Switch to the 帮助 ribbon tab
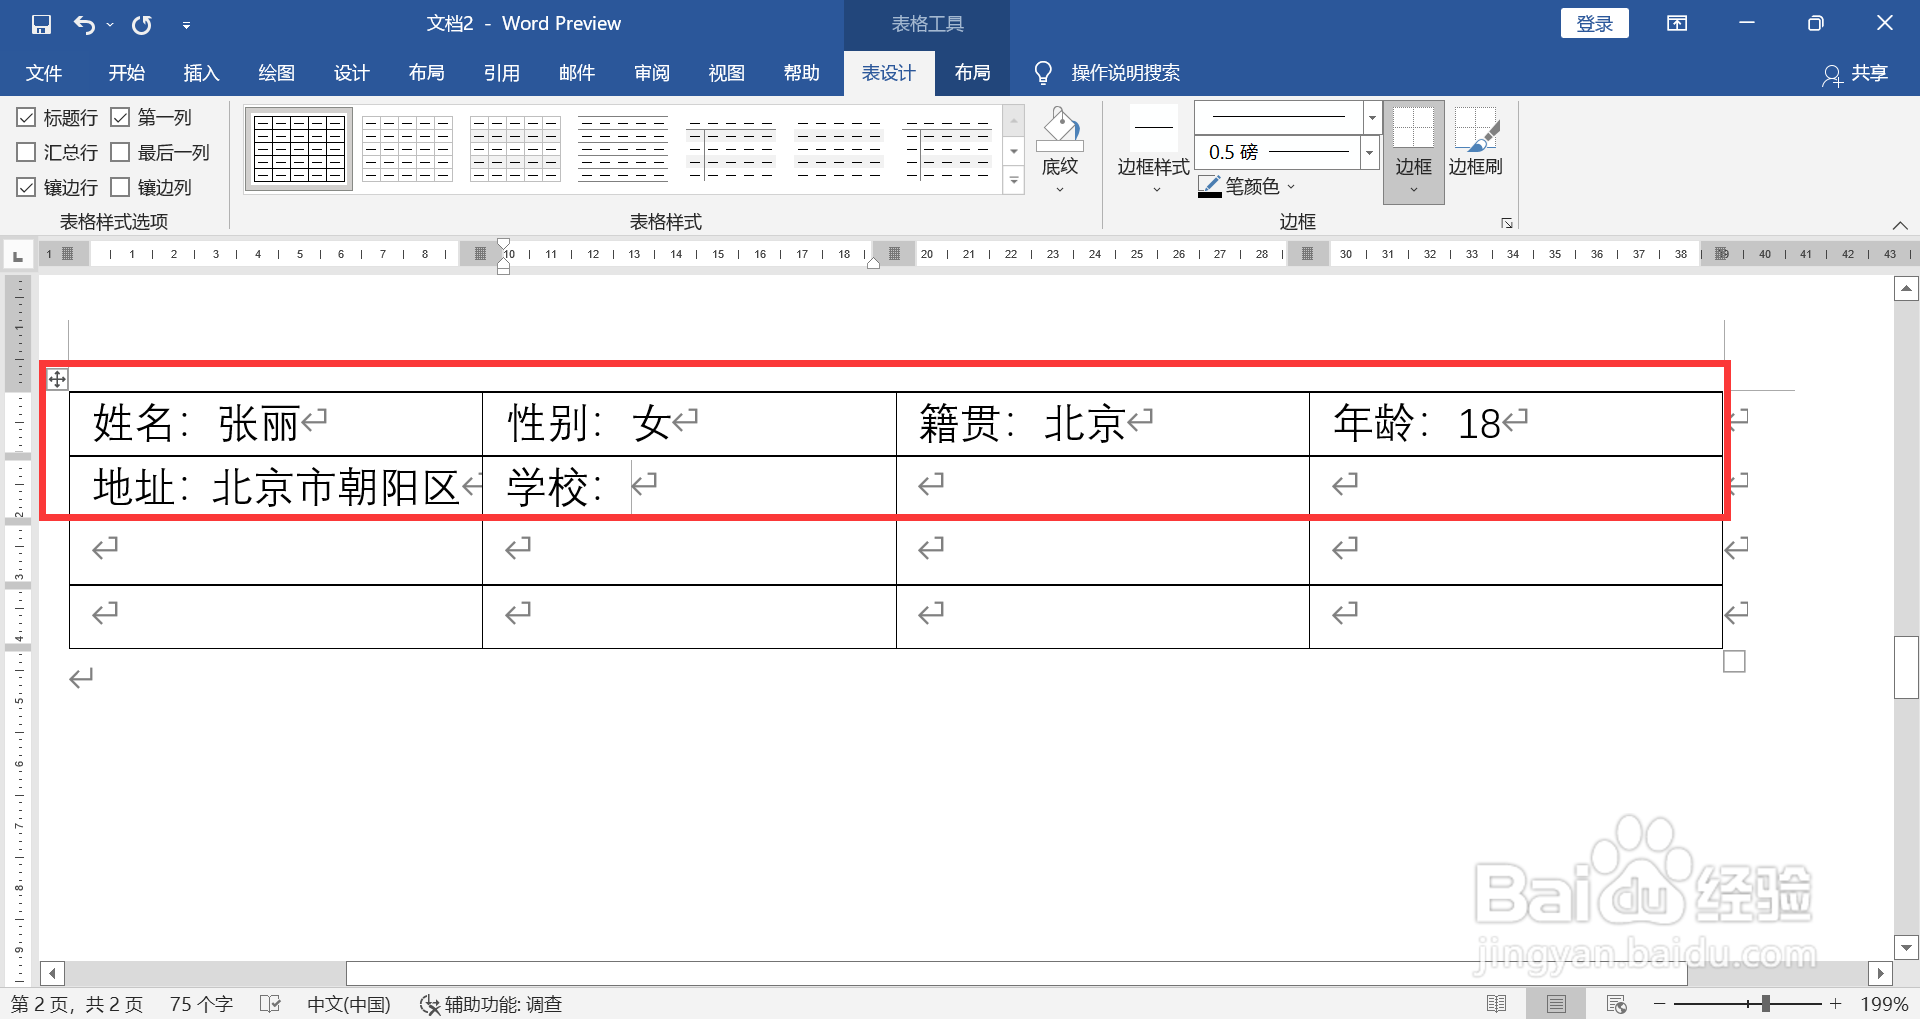 (802, 73)
